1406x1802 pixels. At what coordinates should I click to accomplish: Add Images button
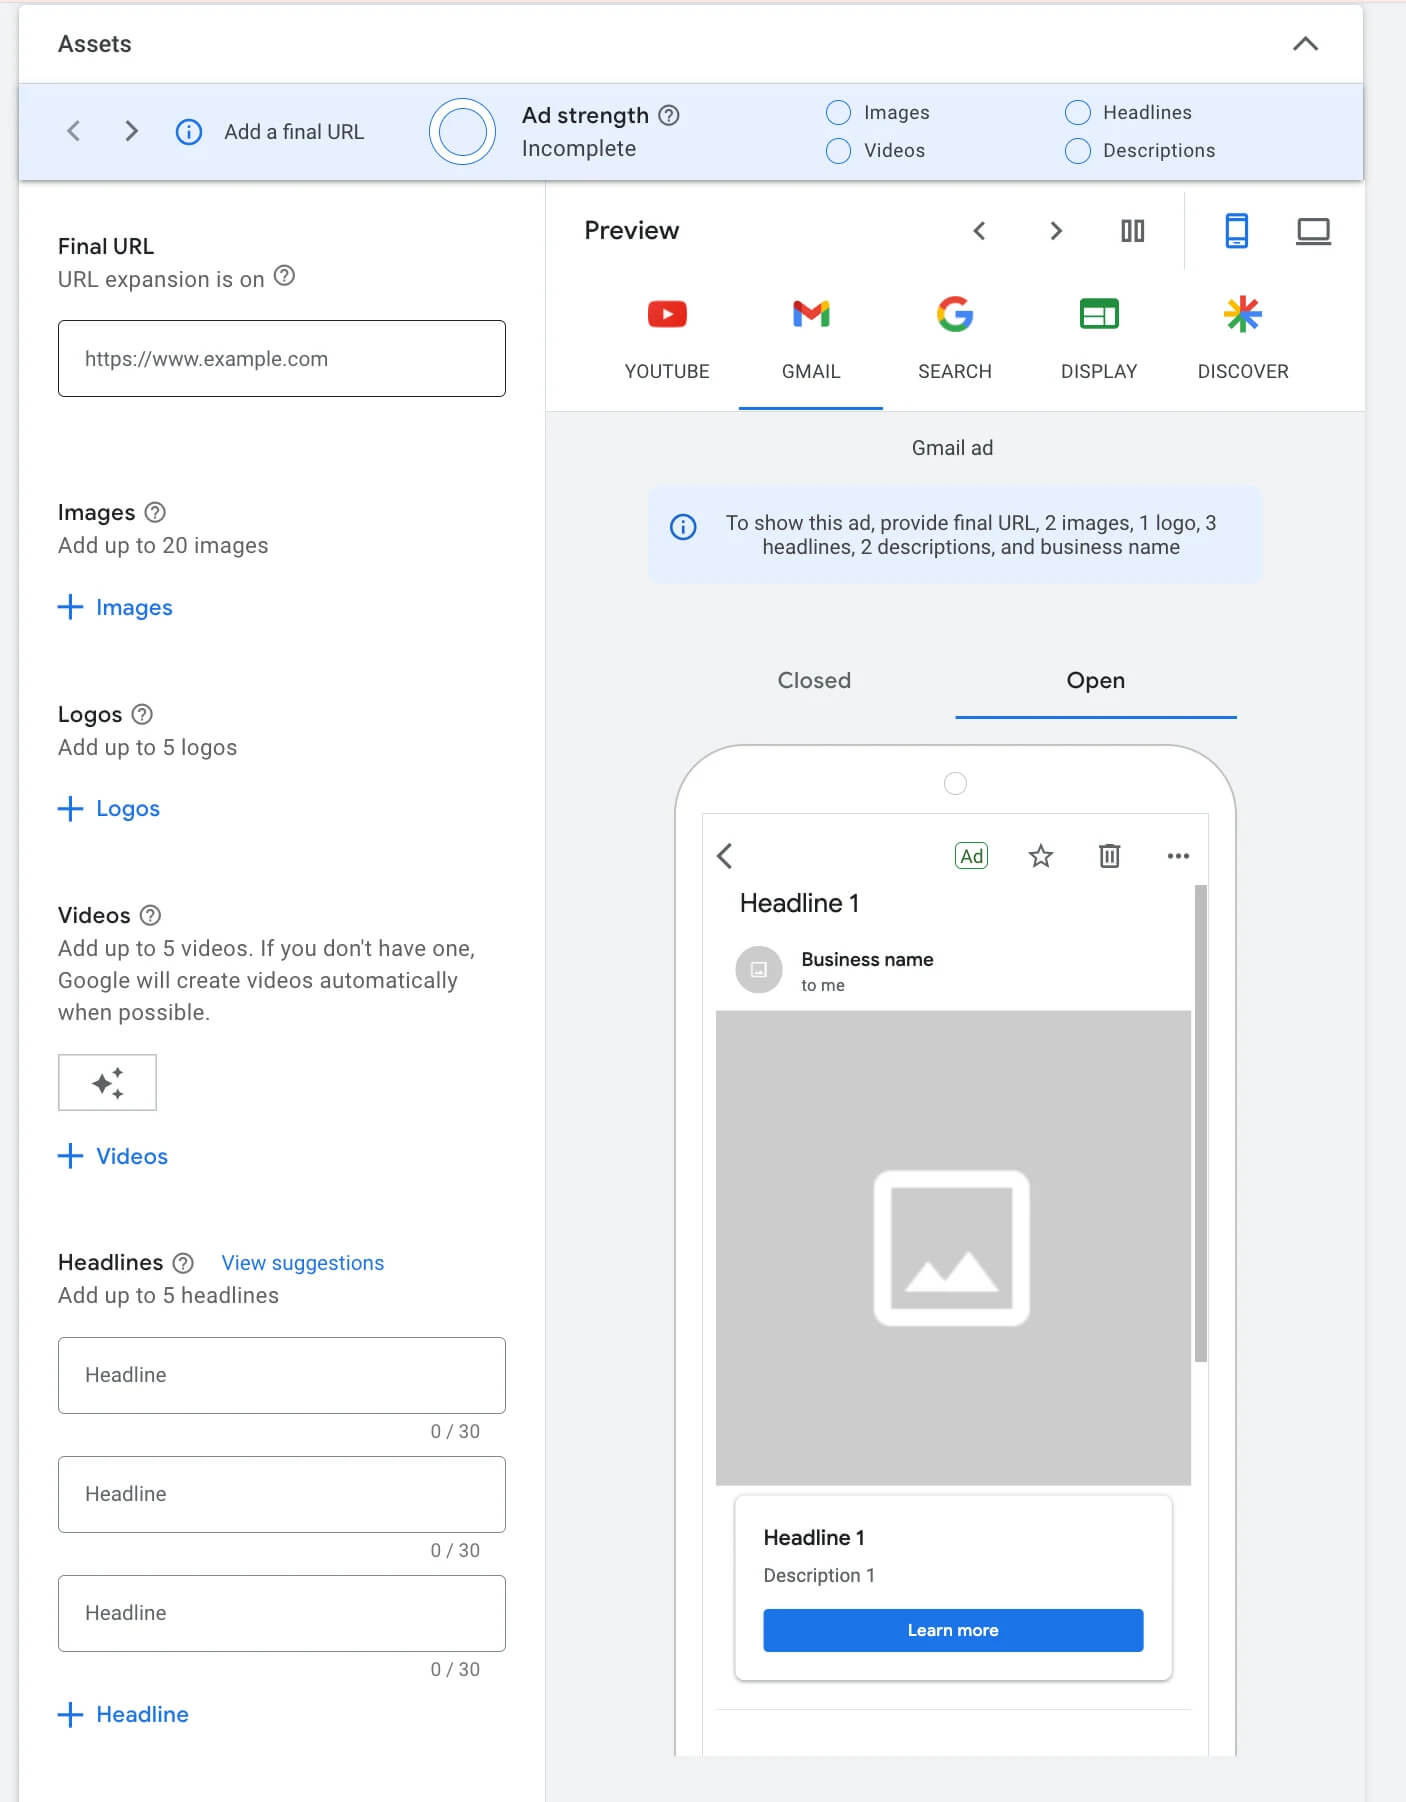coord(115,607)
